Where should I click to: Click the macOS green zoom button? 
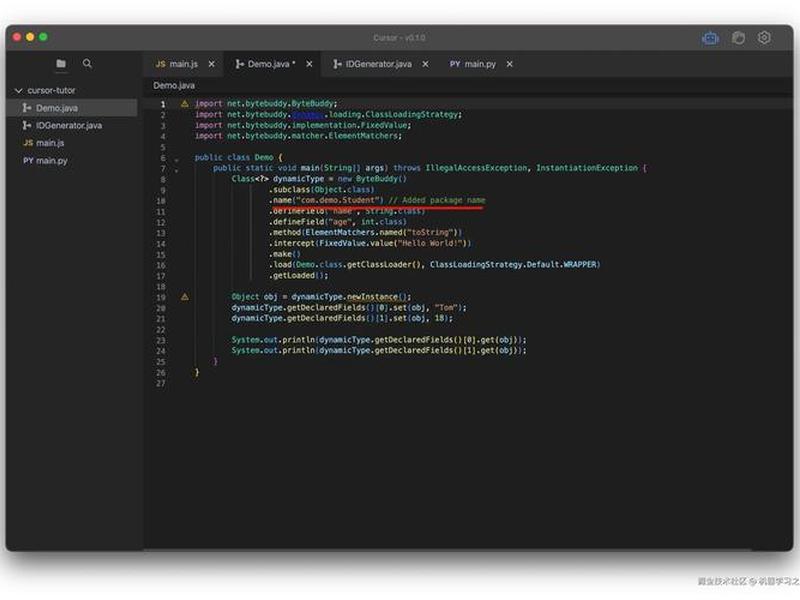coord(43,37)
